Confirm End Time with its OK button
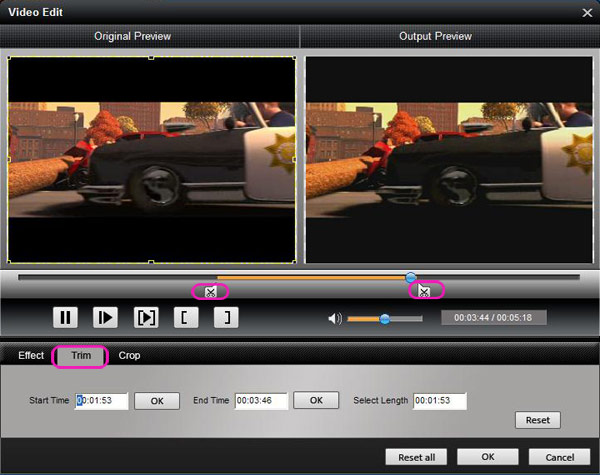 coord(316,400)
